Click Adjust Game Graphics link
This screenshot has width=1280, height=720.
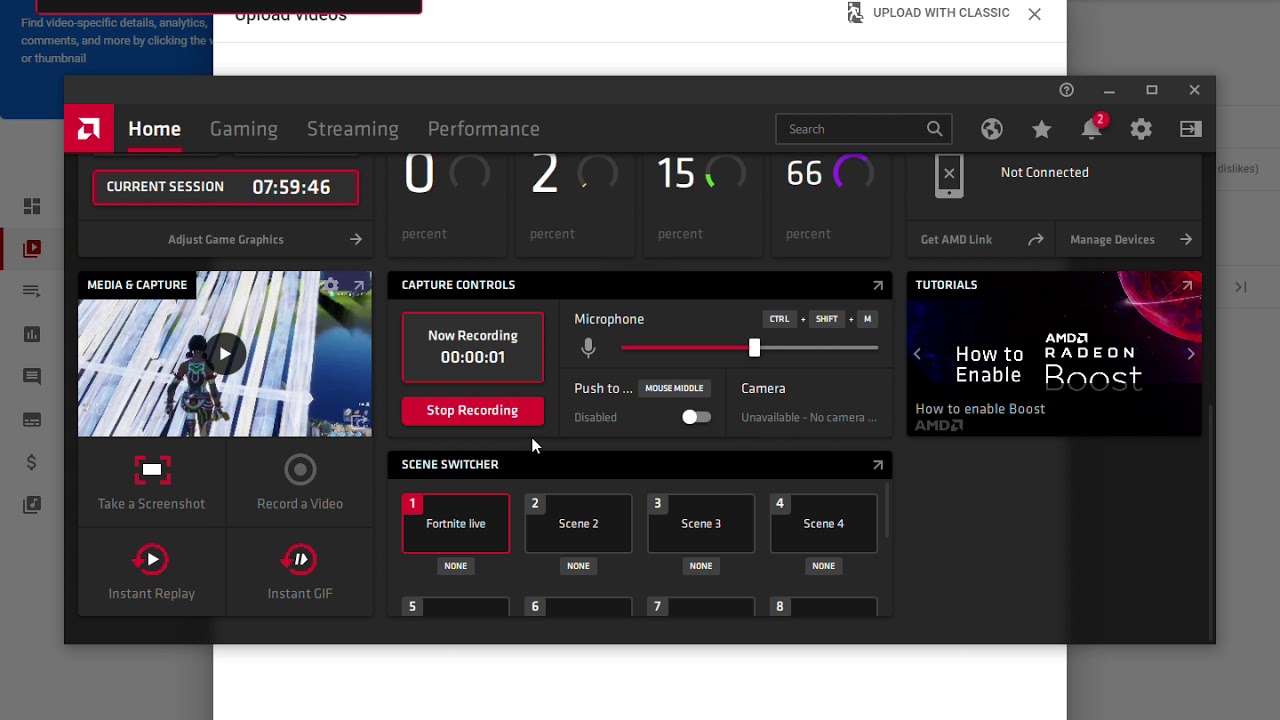pyautogui.click(x=226, y=239)
